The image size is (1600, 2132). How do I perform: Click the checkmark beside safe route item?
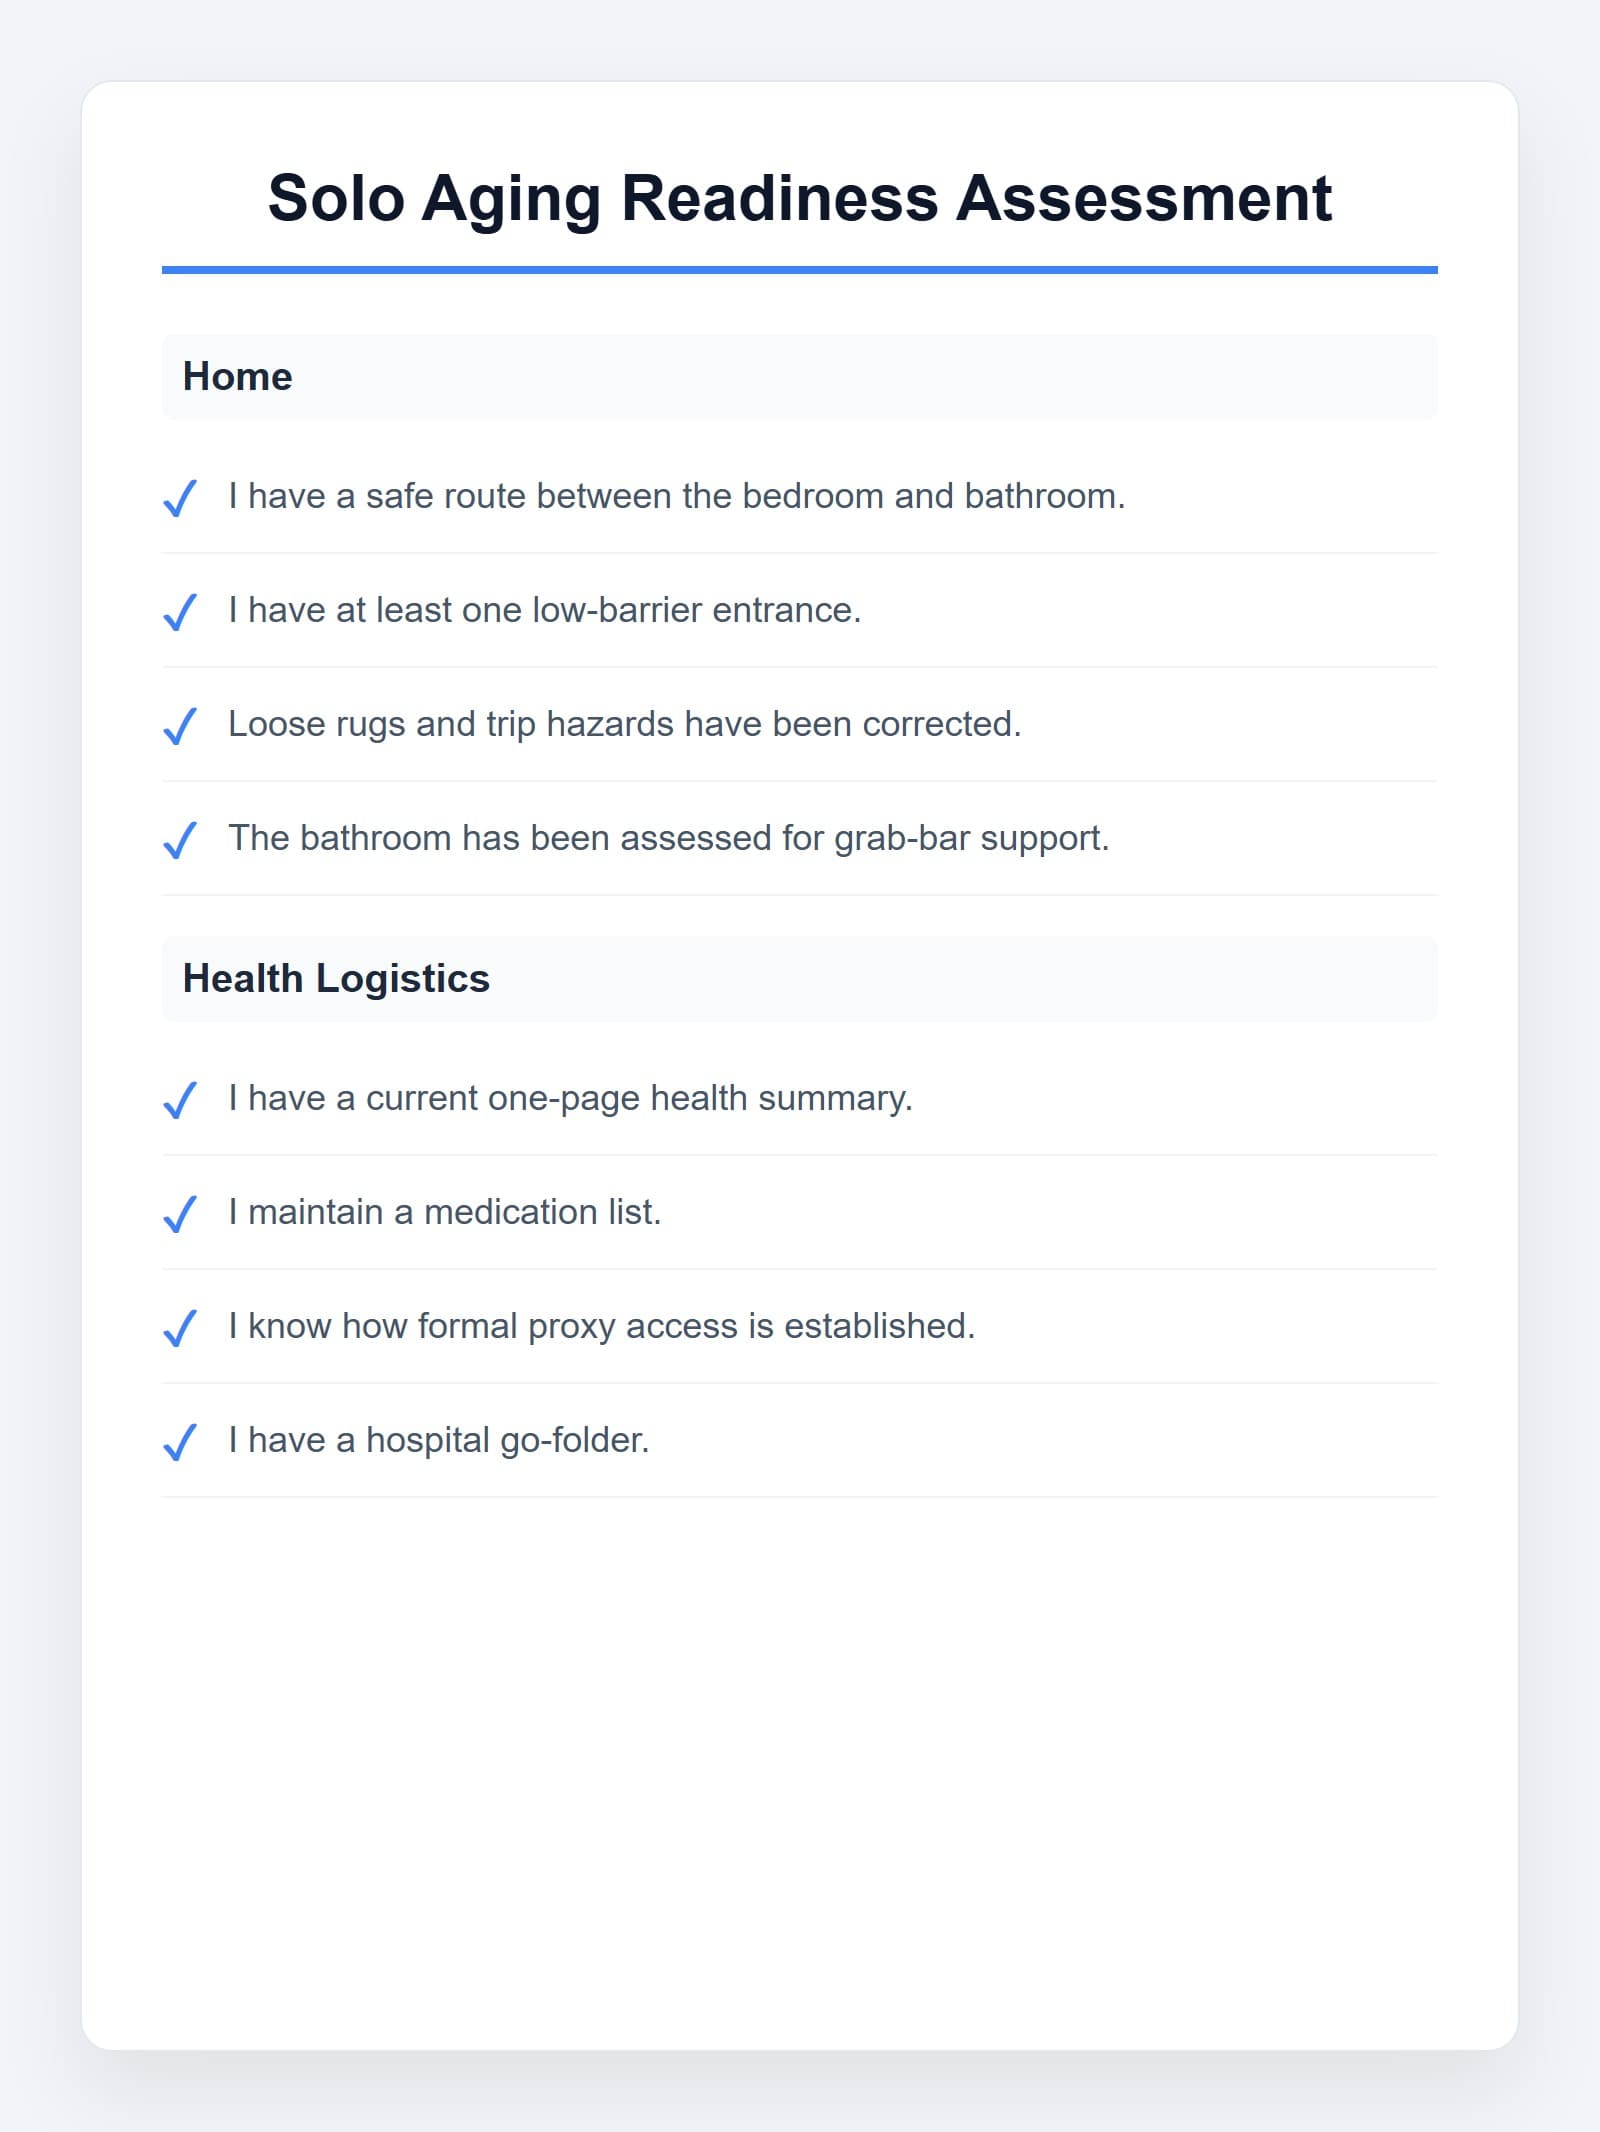[x=180, y=497]
